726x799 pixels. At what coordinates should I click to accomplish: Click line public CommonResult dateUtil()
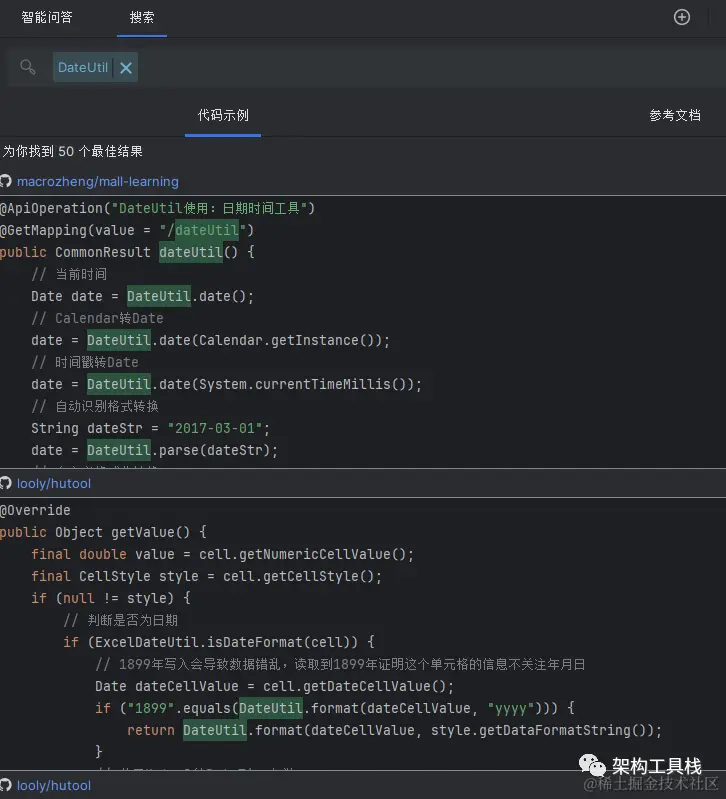(x=127, y=252)
